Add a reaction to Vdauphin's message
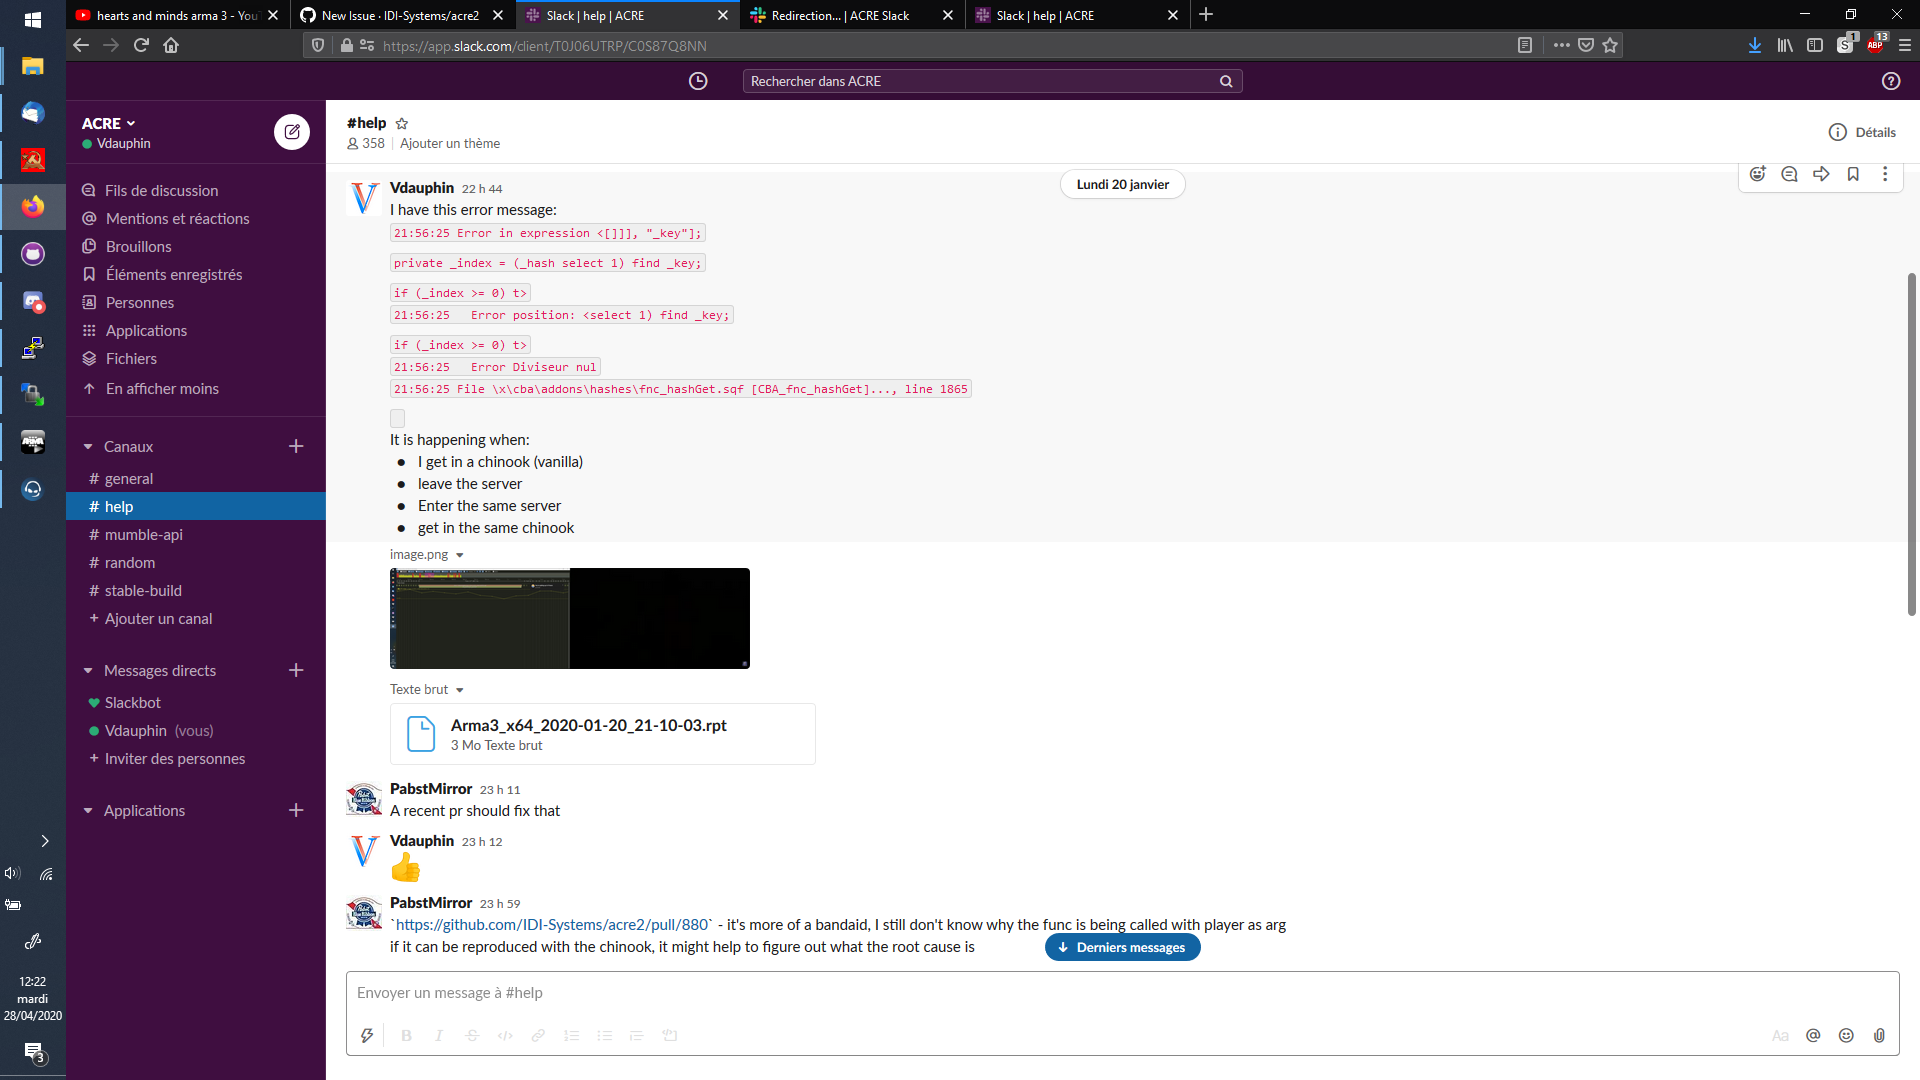1920x1080 pixels. [x=1758, y=174]
